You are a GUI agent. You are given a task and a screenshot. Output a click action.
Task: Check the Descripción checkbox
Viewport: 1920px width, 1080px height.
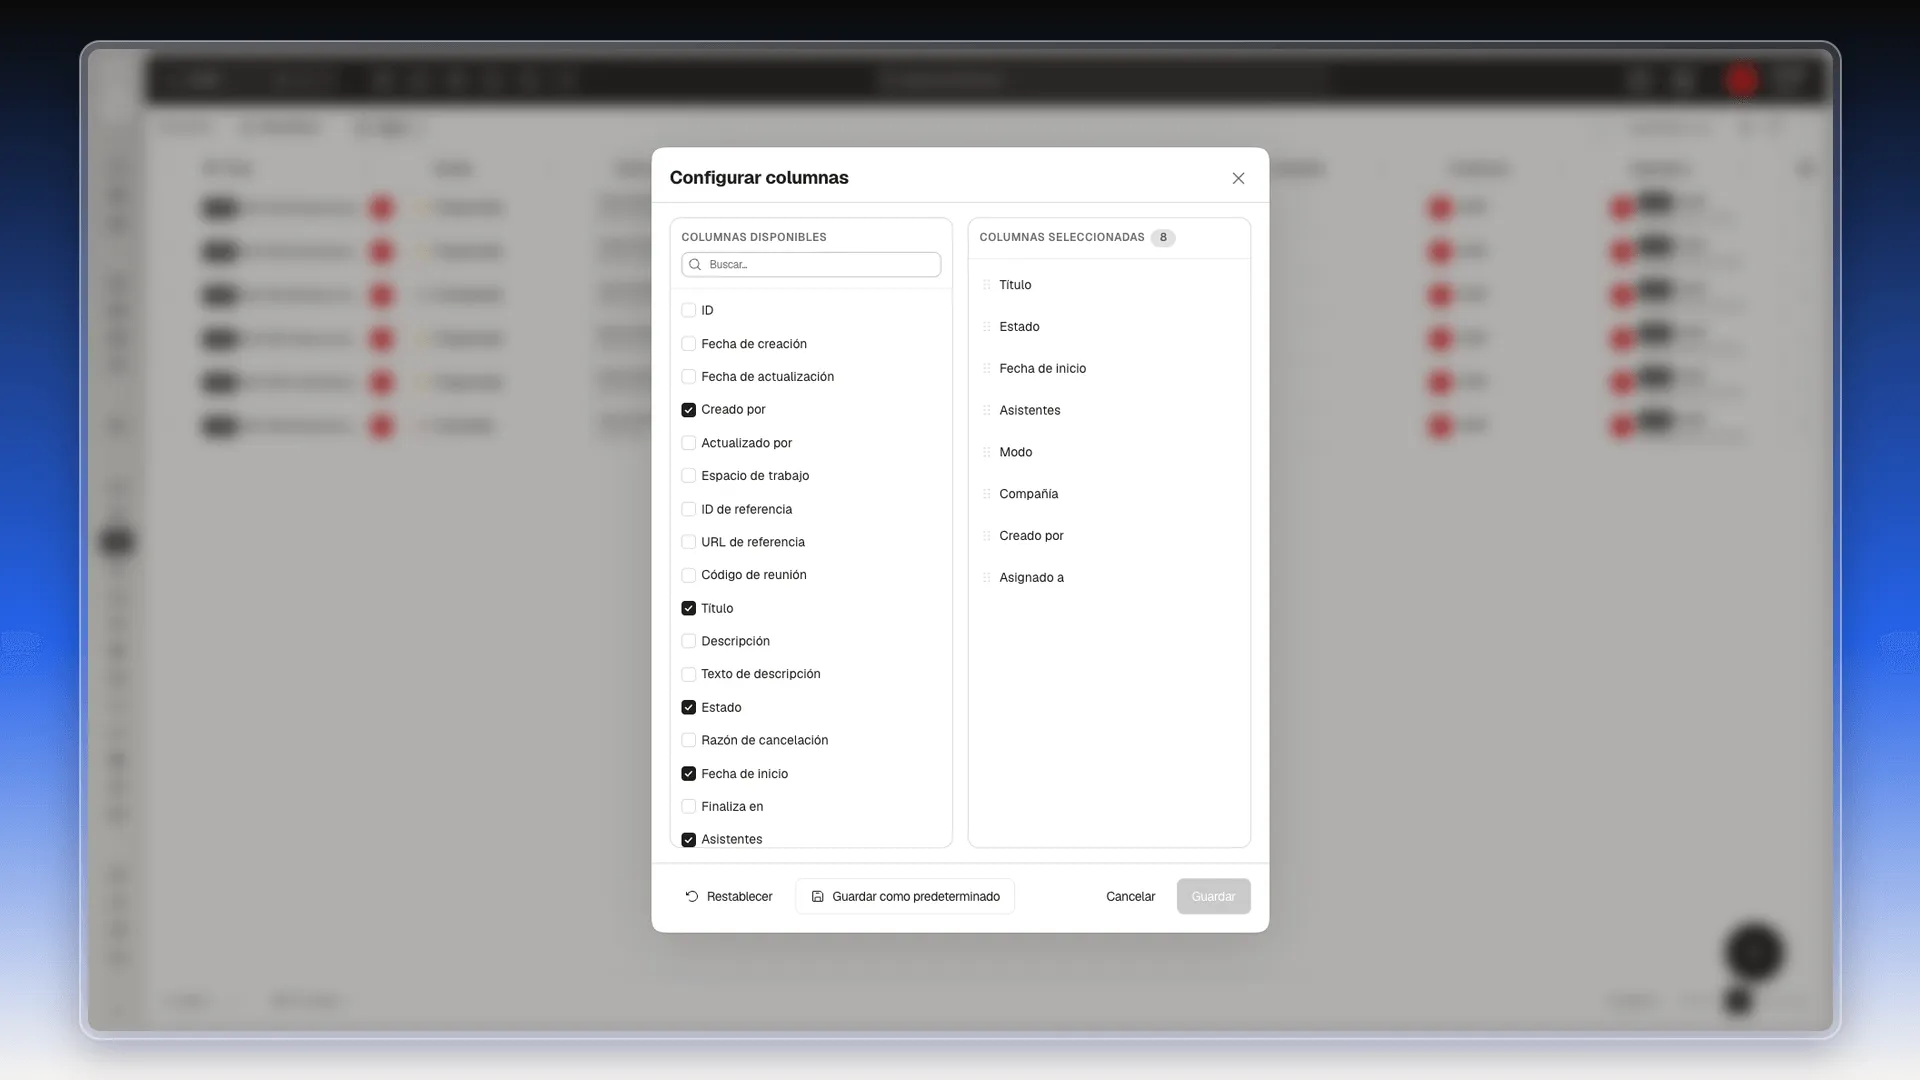(x=689, y=641)
